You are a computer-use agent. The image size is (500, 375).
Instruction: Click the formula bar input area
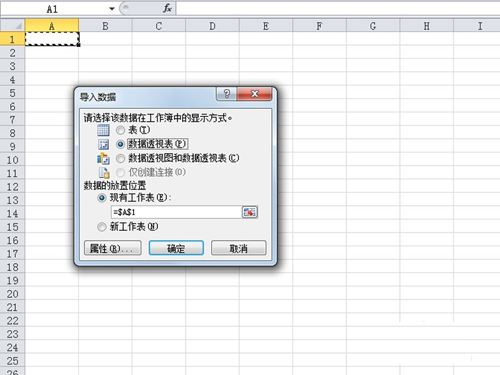point(338,9)
